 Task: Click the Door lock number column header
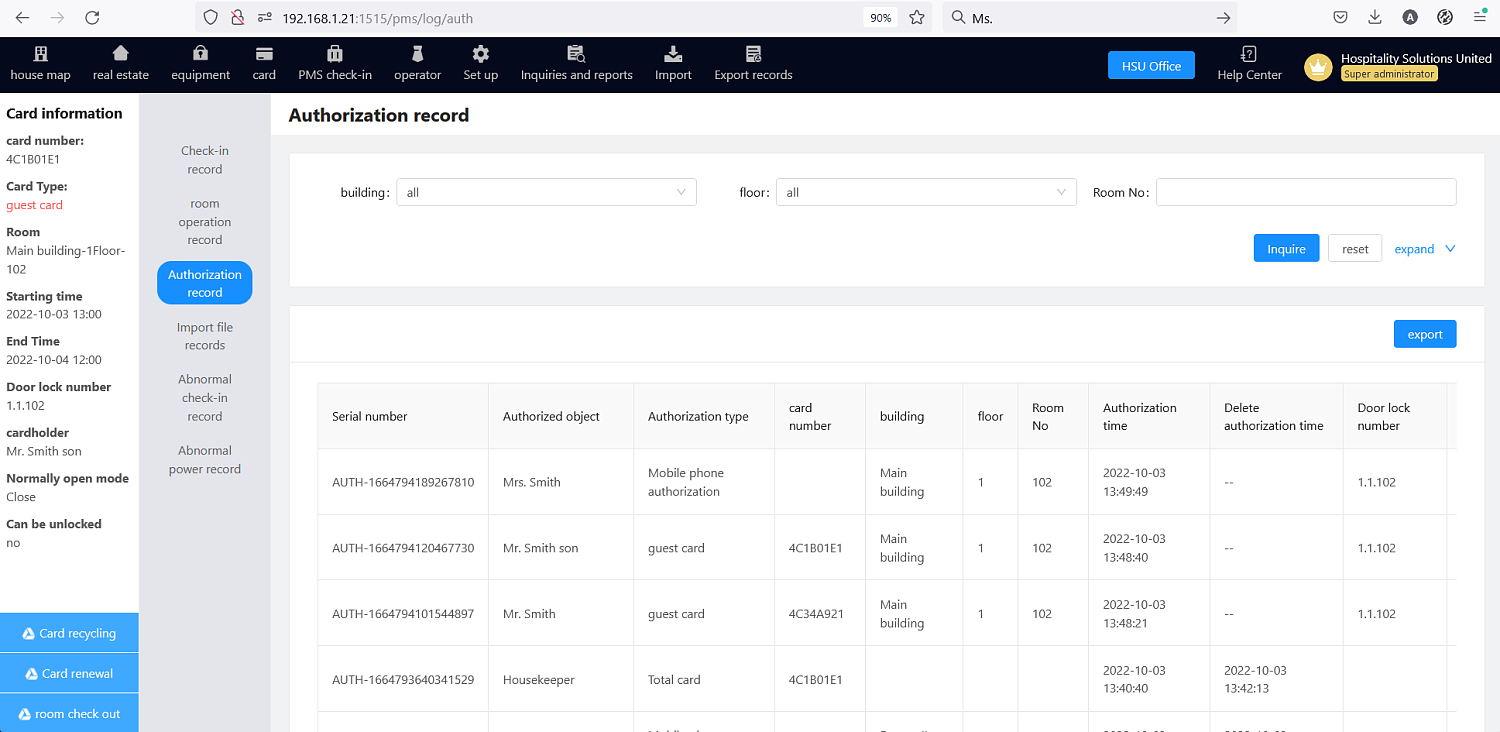[x=1395, y=416]
